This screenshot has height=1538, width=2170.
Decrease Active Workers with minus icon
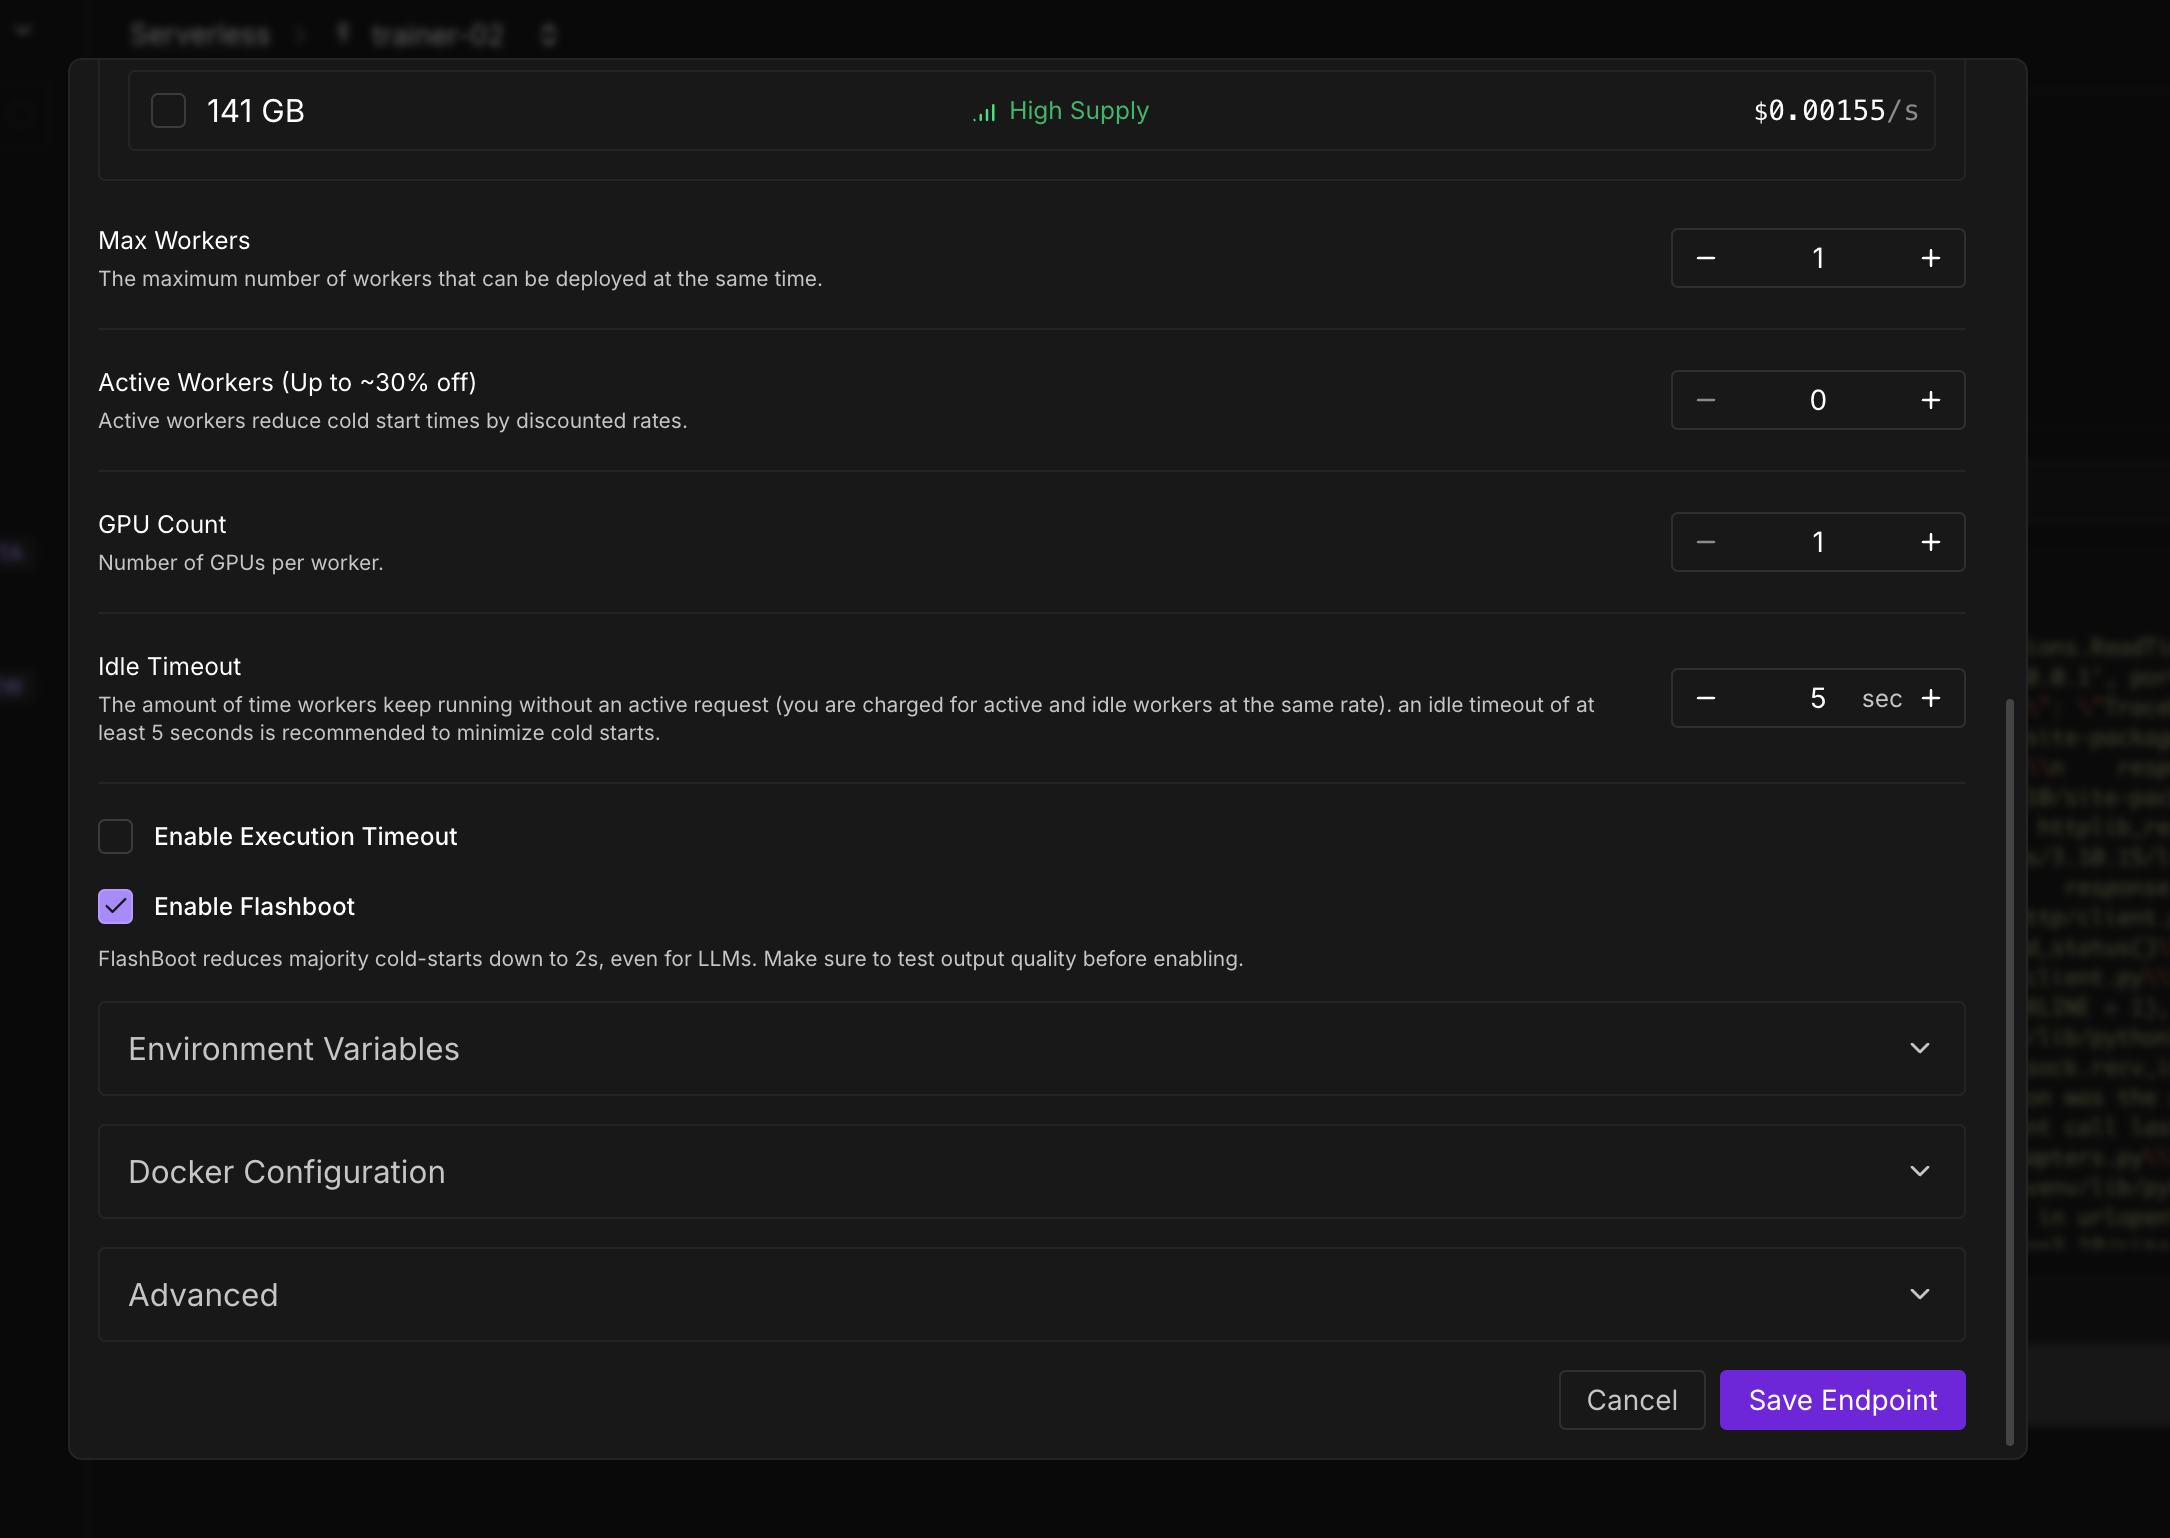(1706, 400)
